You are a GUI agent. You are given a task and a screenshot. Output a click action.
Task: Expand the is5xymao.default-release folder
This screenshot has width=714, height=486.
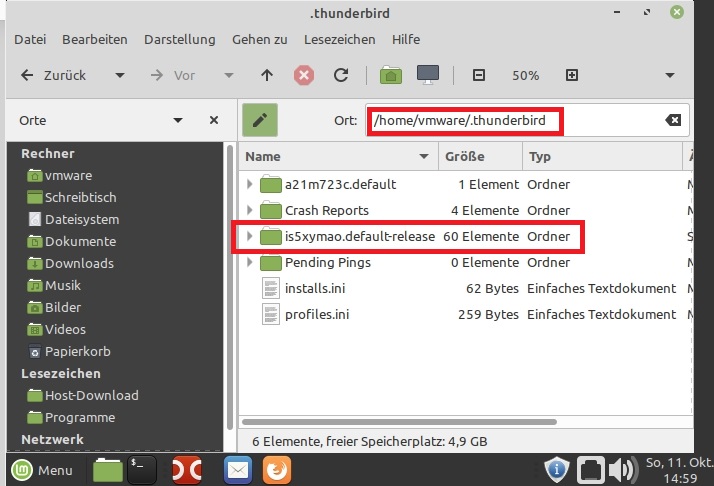coord(250,236)
